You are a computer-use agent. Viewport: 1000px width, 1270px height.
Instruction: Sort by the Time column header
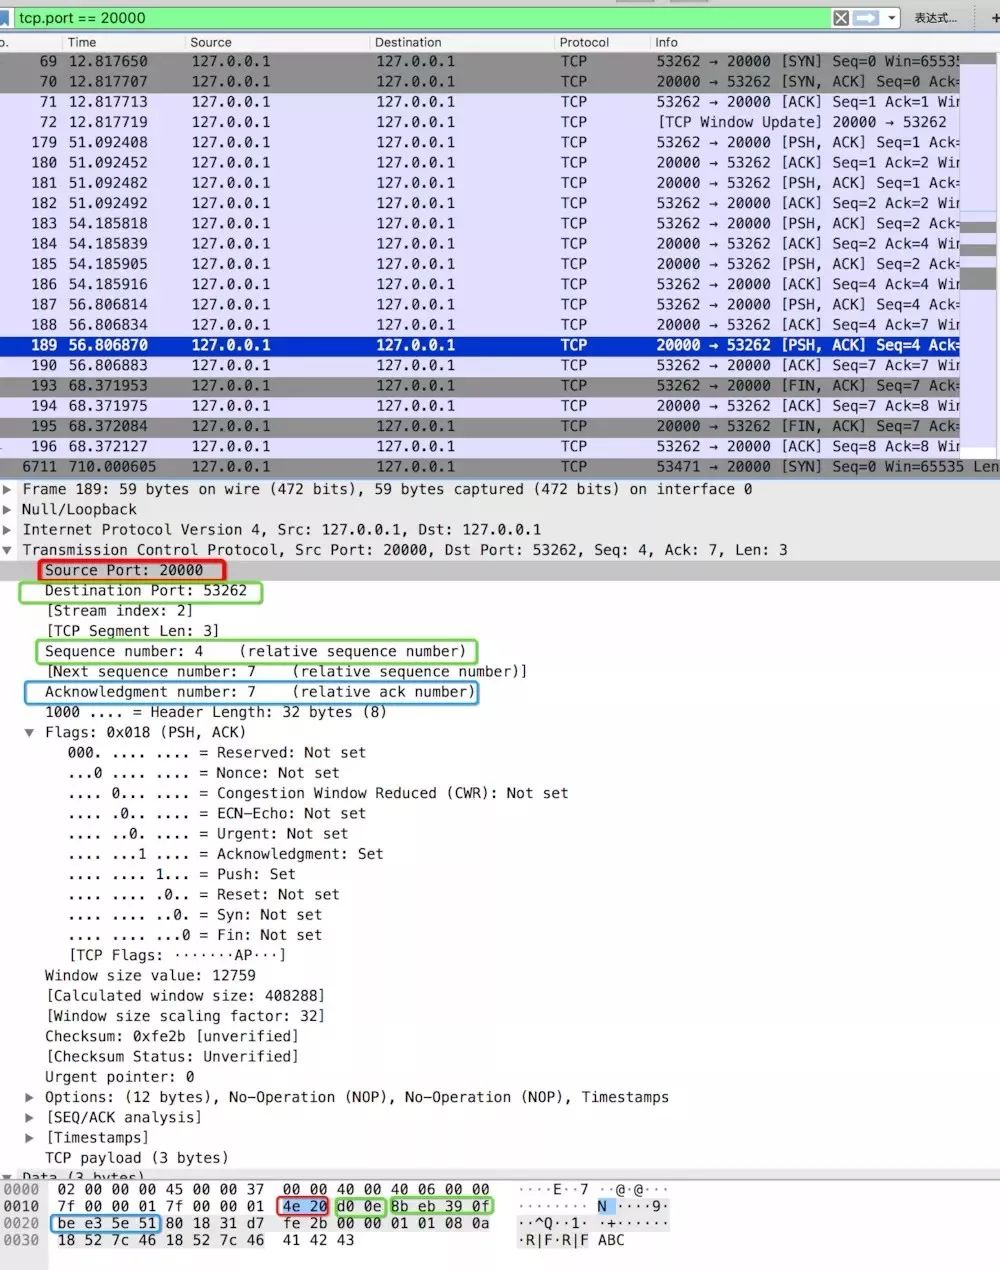[82, 42]
